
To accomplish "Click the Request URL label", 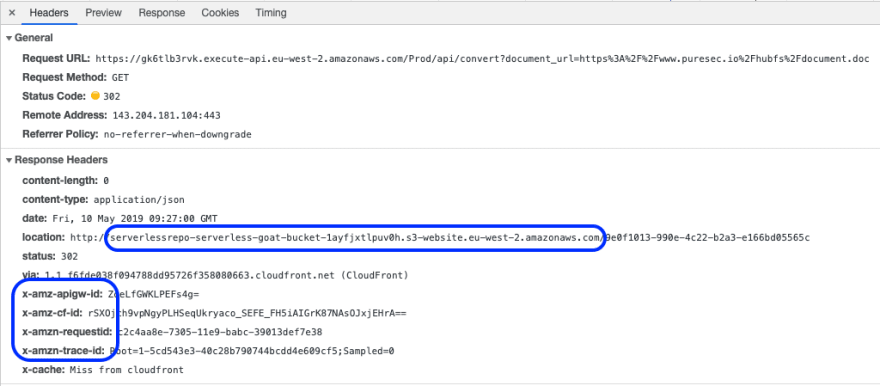I will click(x=56, y=58).
